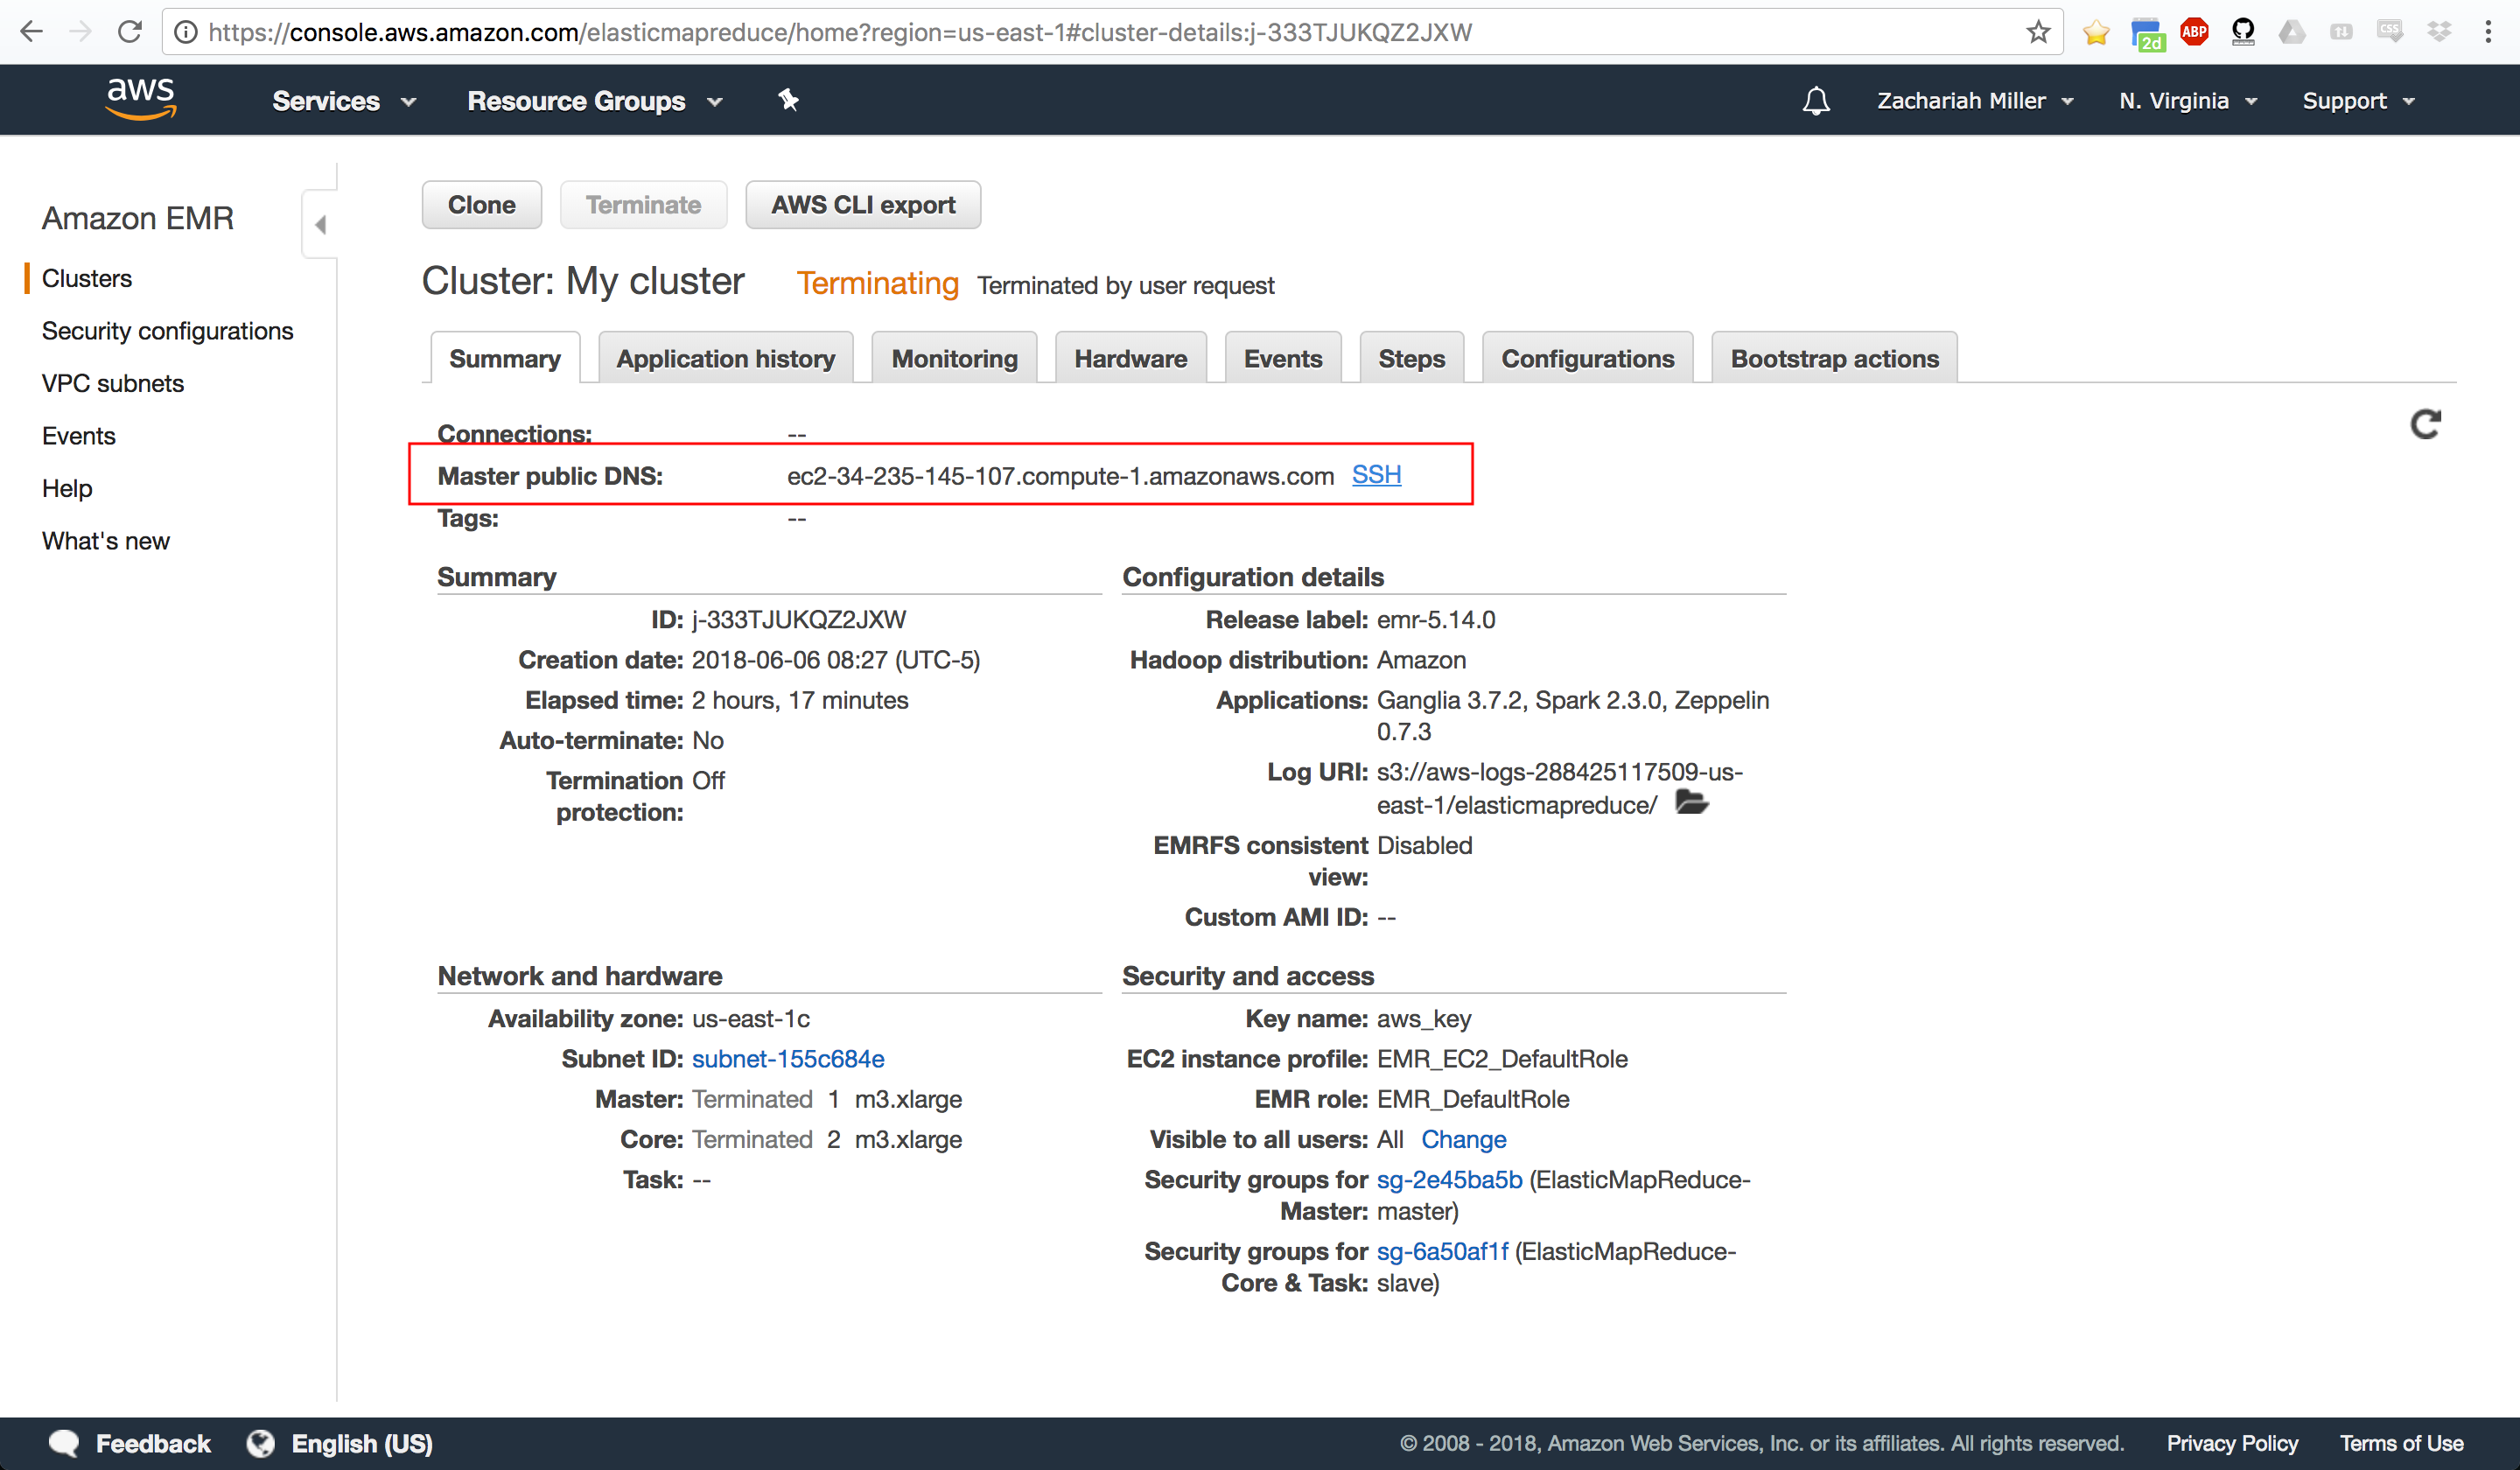Screen dimensions: 2520x1470
Task: Click the Feedback speech bubble icon
Action: tap(64, 1443)
